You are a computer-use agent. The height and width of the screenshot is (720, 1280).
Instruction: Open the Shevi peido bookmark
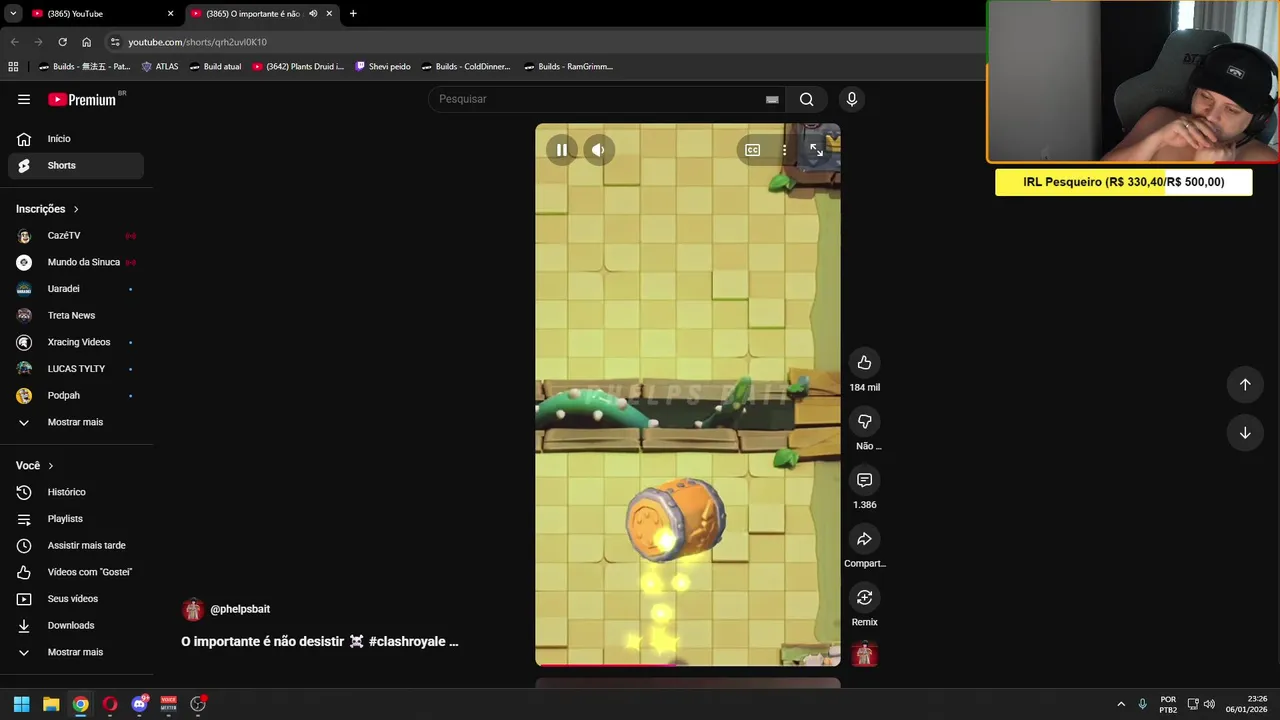click(x=383, y=67)
